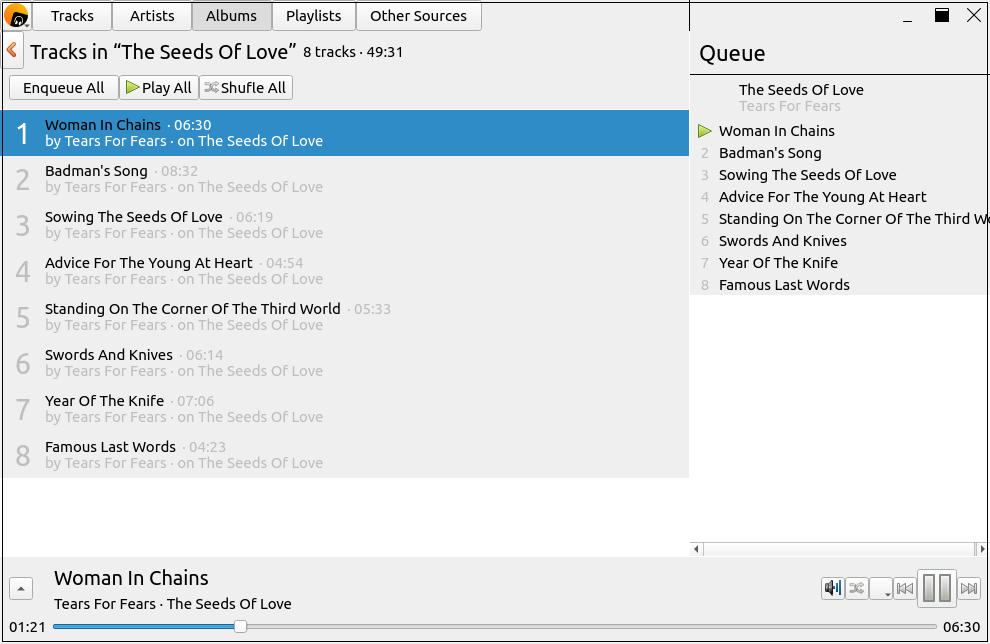
Task: Expand the now-playing panel with up arrow
Action: point(21,589)
